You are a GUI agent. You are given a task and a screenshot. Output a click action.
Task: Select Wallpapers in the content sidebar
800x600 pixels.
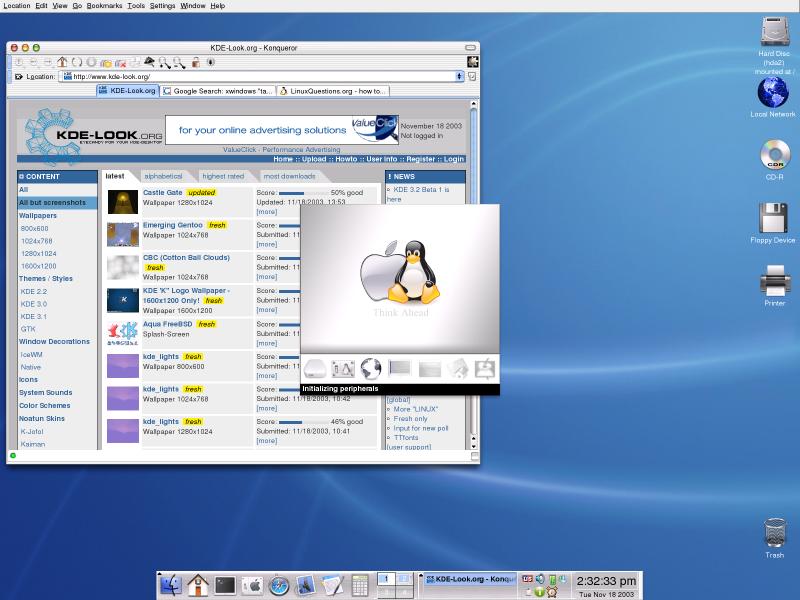coord(38,215)
